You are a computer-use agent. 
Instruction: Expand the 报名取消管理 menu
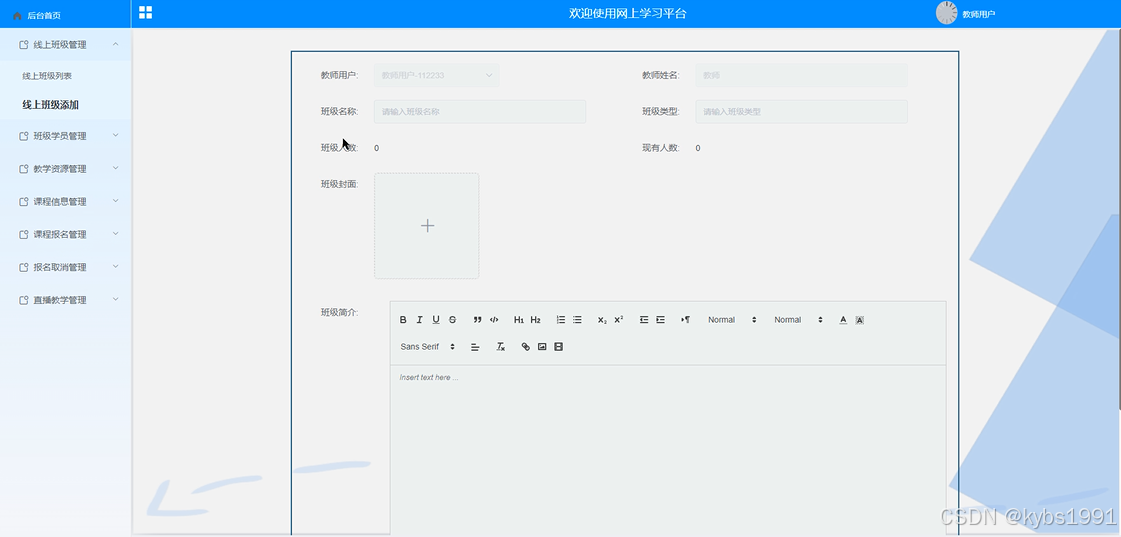pos(66,267)
